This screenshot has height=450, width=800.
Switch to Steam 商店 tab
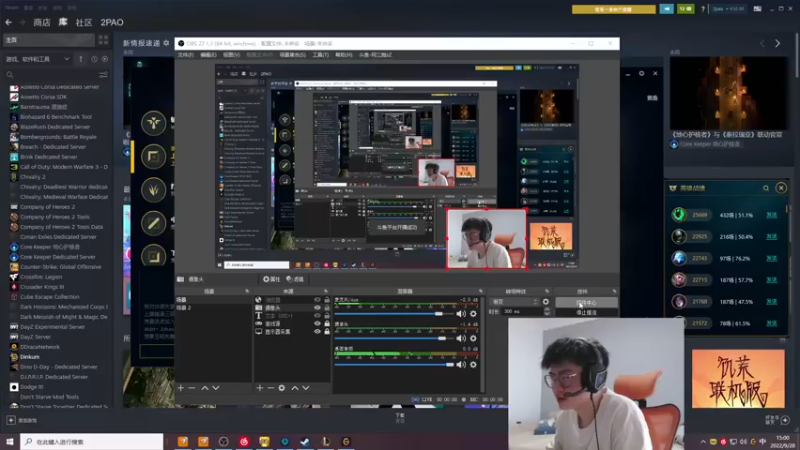[42, 22]
